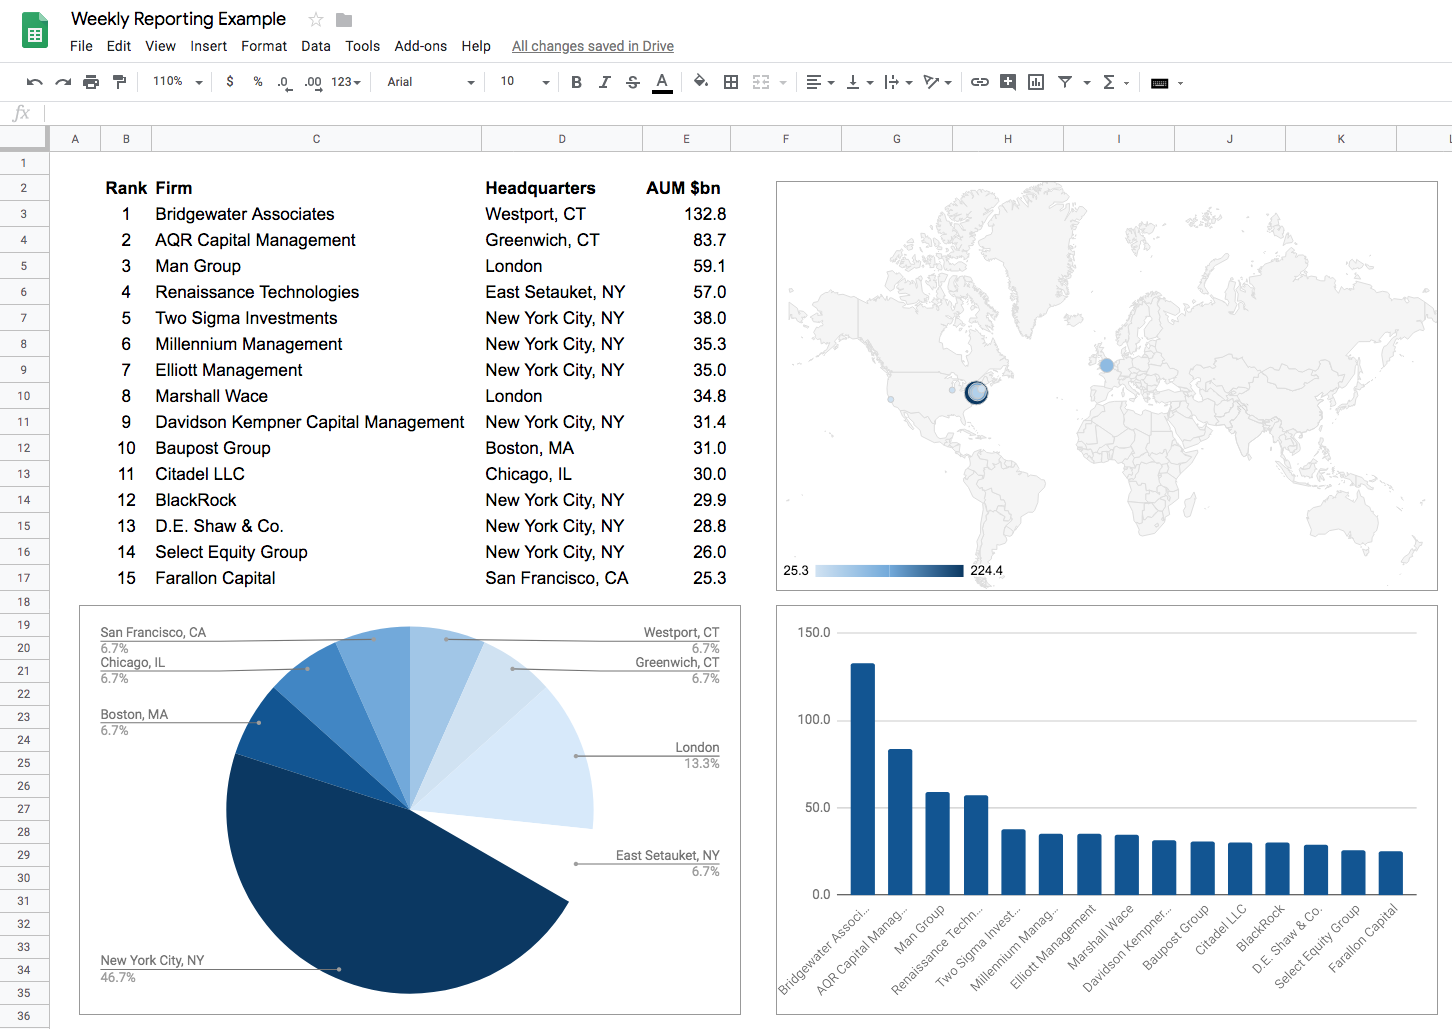Image resolution: width=1452 pixels, height=1029 pixels.
Task: Select cell containing Bridgewater Associates
Action: [244, 213]
